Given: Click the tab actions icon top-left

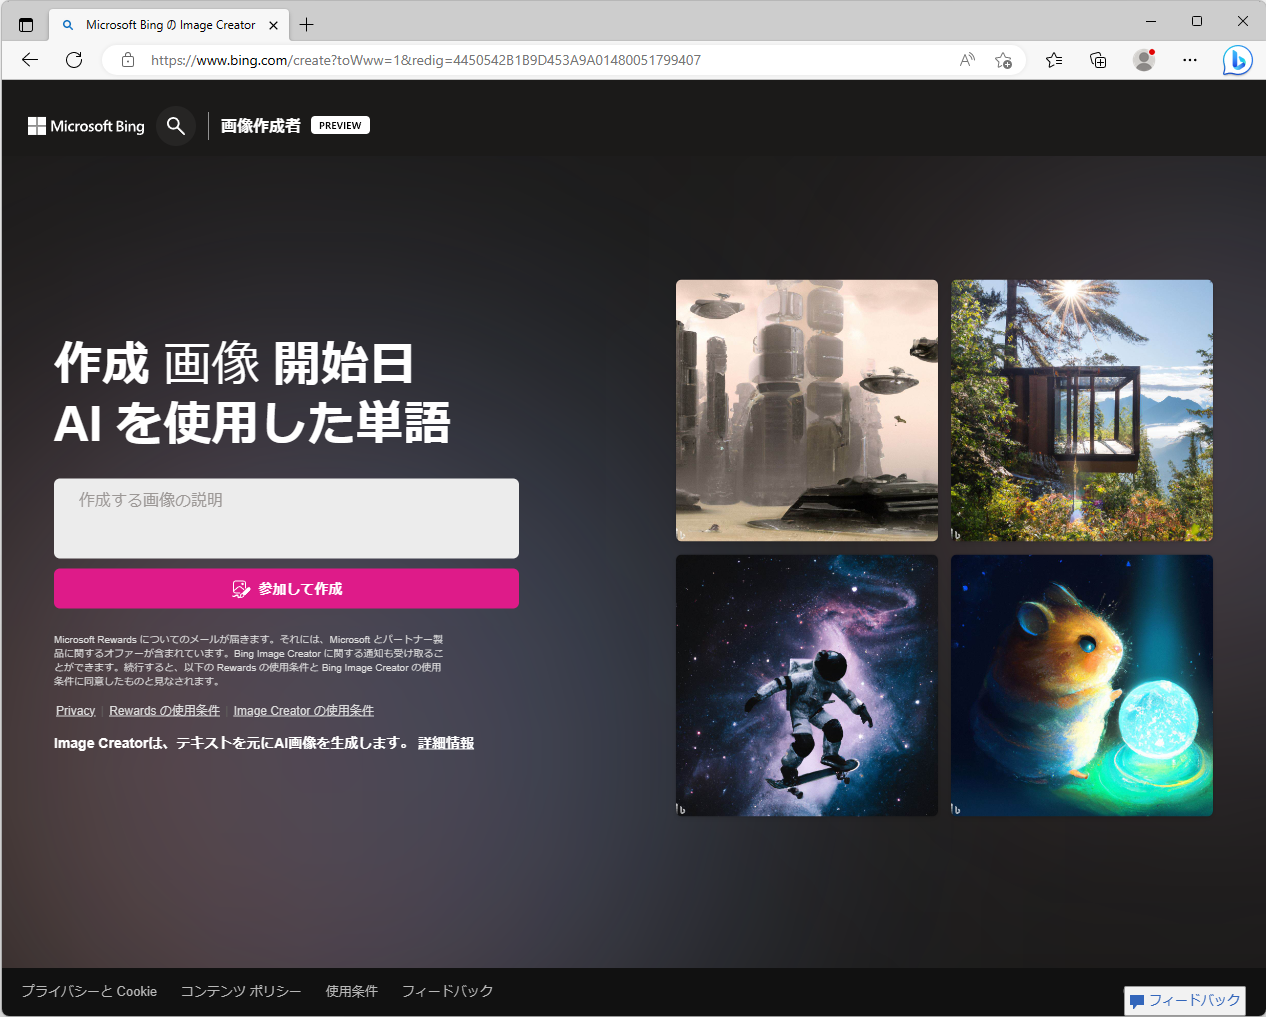Looking at the screenshot, I should (25, 24).
